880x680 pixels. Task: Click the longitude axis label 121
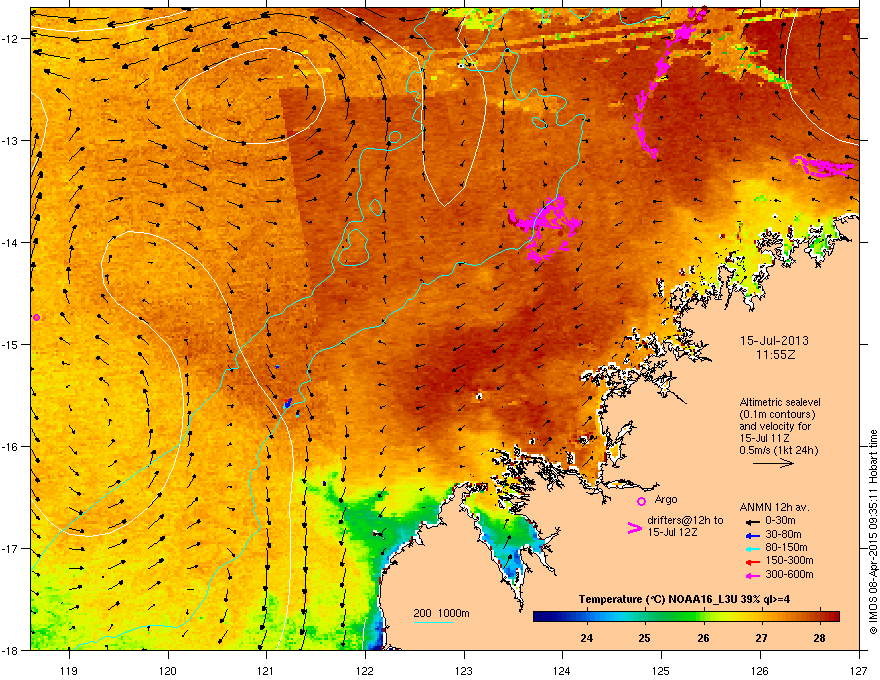coord(266,671)
